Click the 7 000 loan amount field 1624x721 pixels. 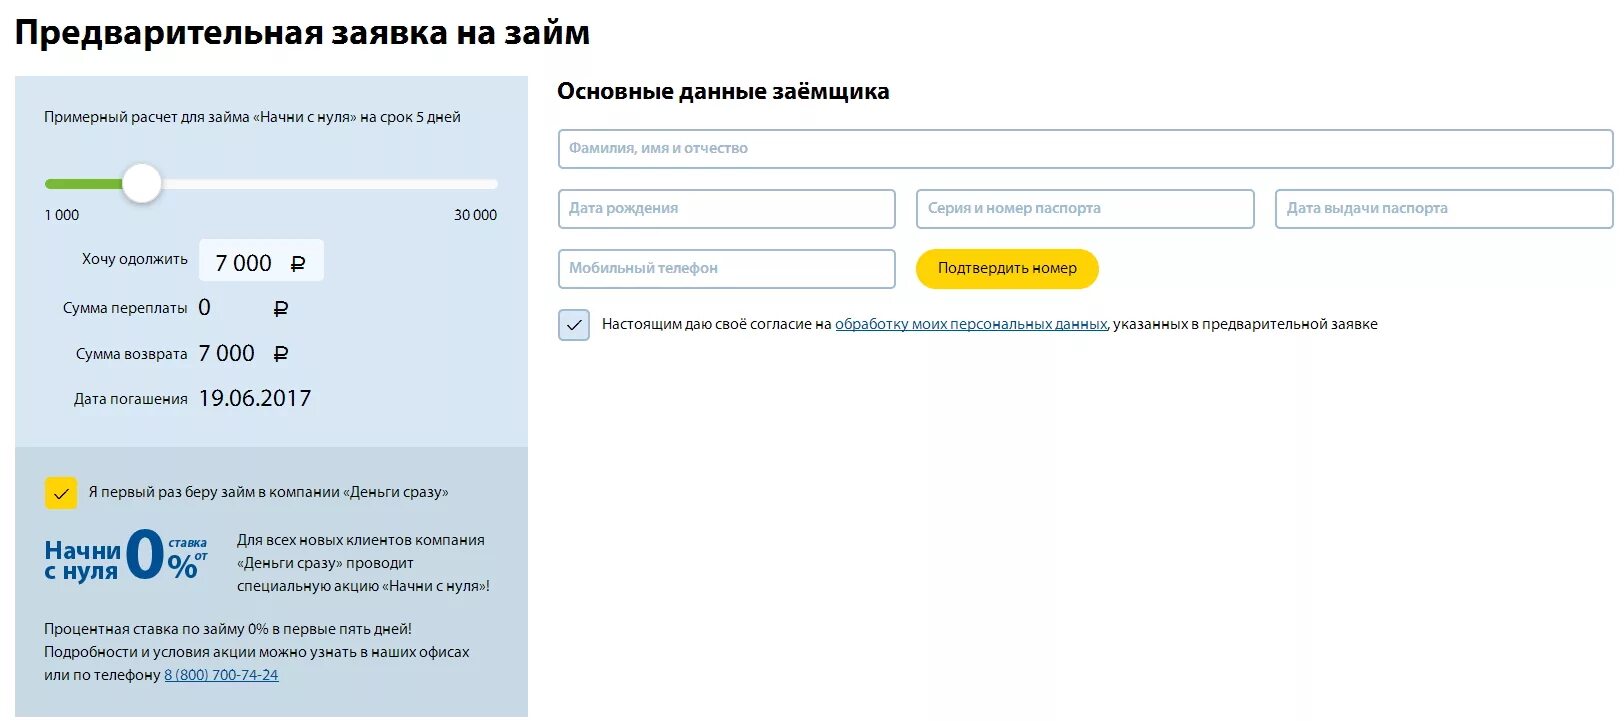coord(261,261)
